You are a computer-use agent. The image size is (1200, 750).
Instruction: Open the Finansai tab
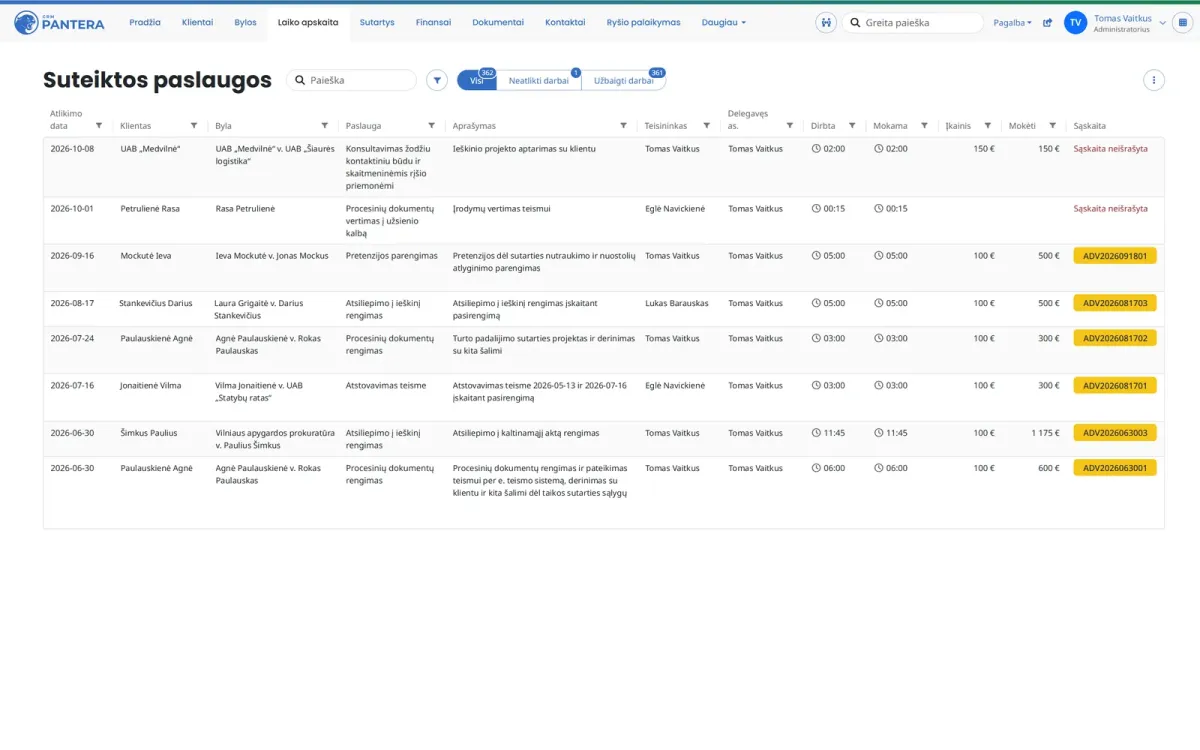click(x=433, y=22)
